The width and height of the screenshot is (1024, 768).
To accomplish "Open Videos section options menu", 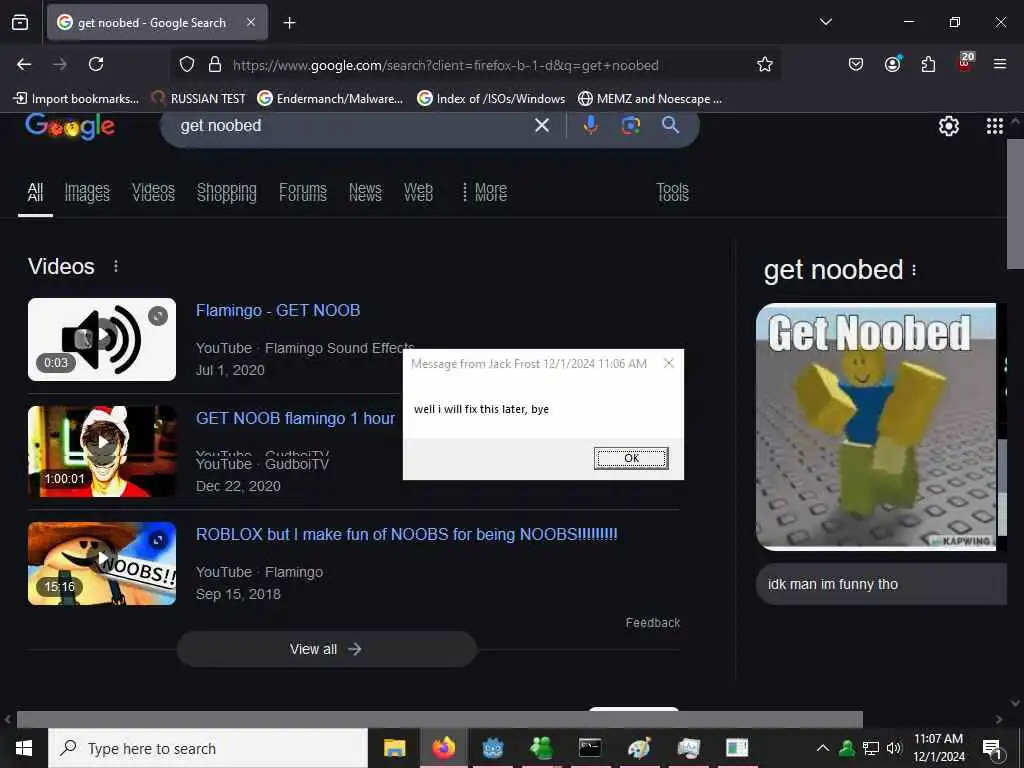I will (x=116, y=266).
